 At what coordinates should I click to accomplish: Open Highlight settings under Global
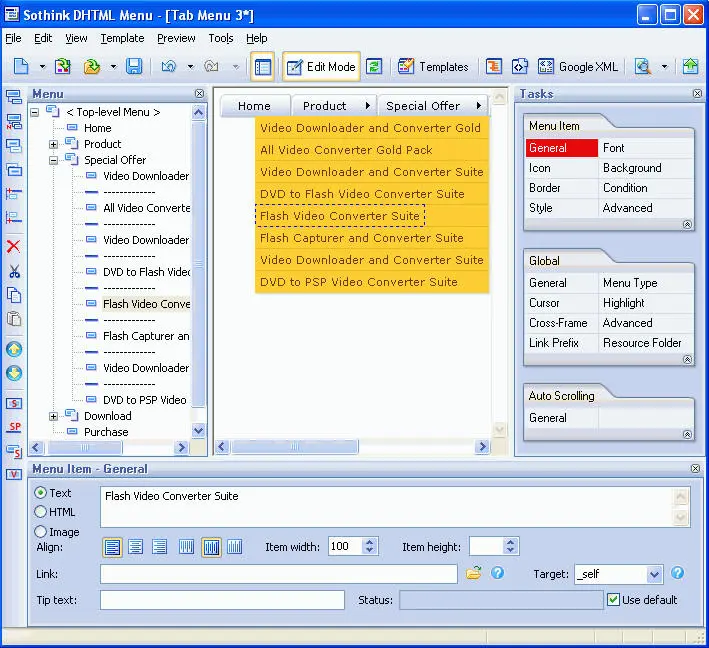point(624,303)
